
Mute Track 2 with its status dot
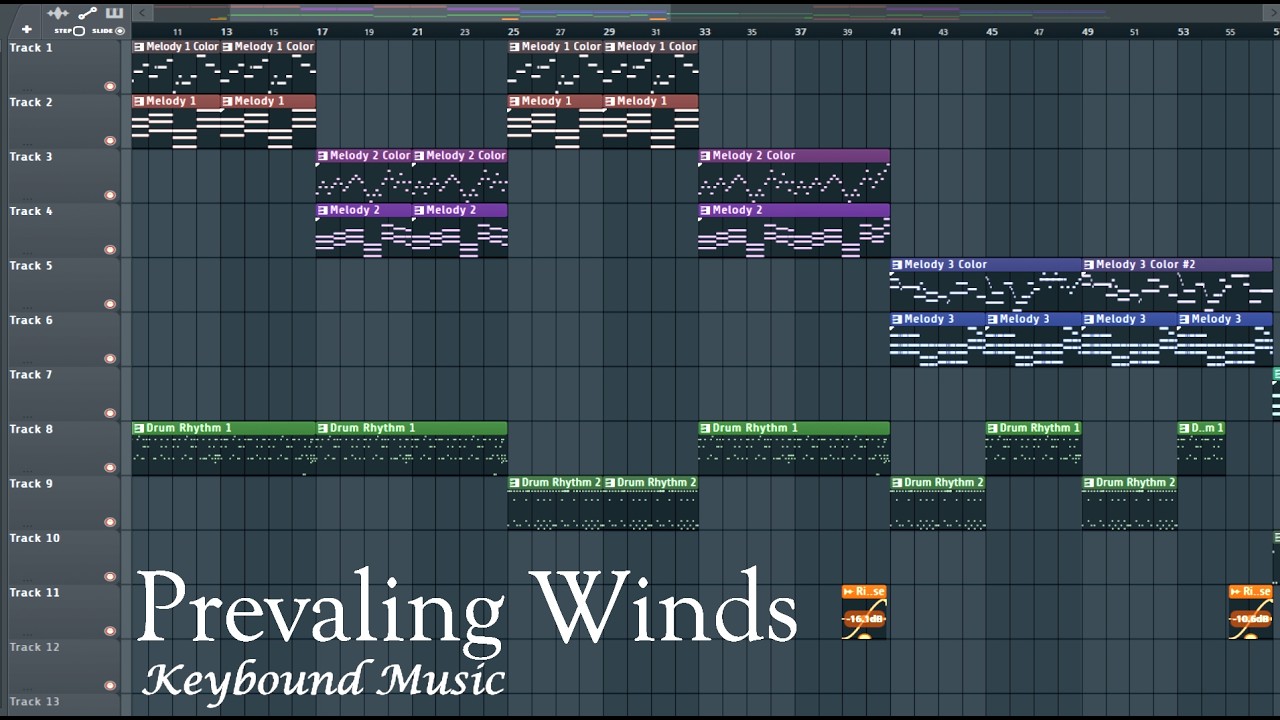pyautogui.click(x=110, y=141)
